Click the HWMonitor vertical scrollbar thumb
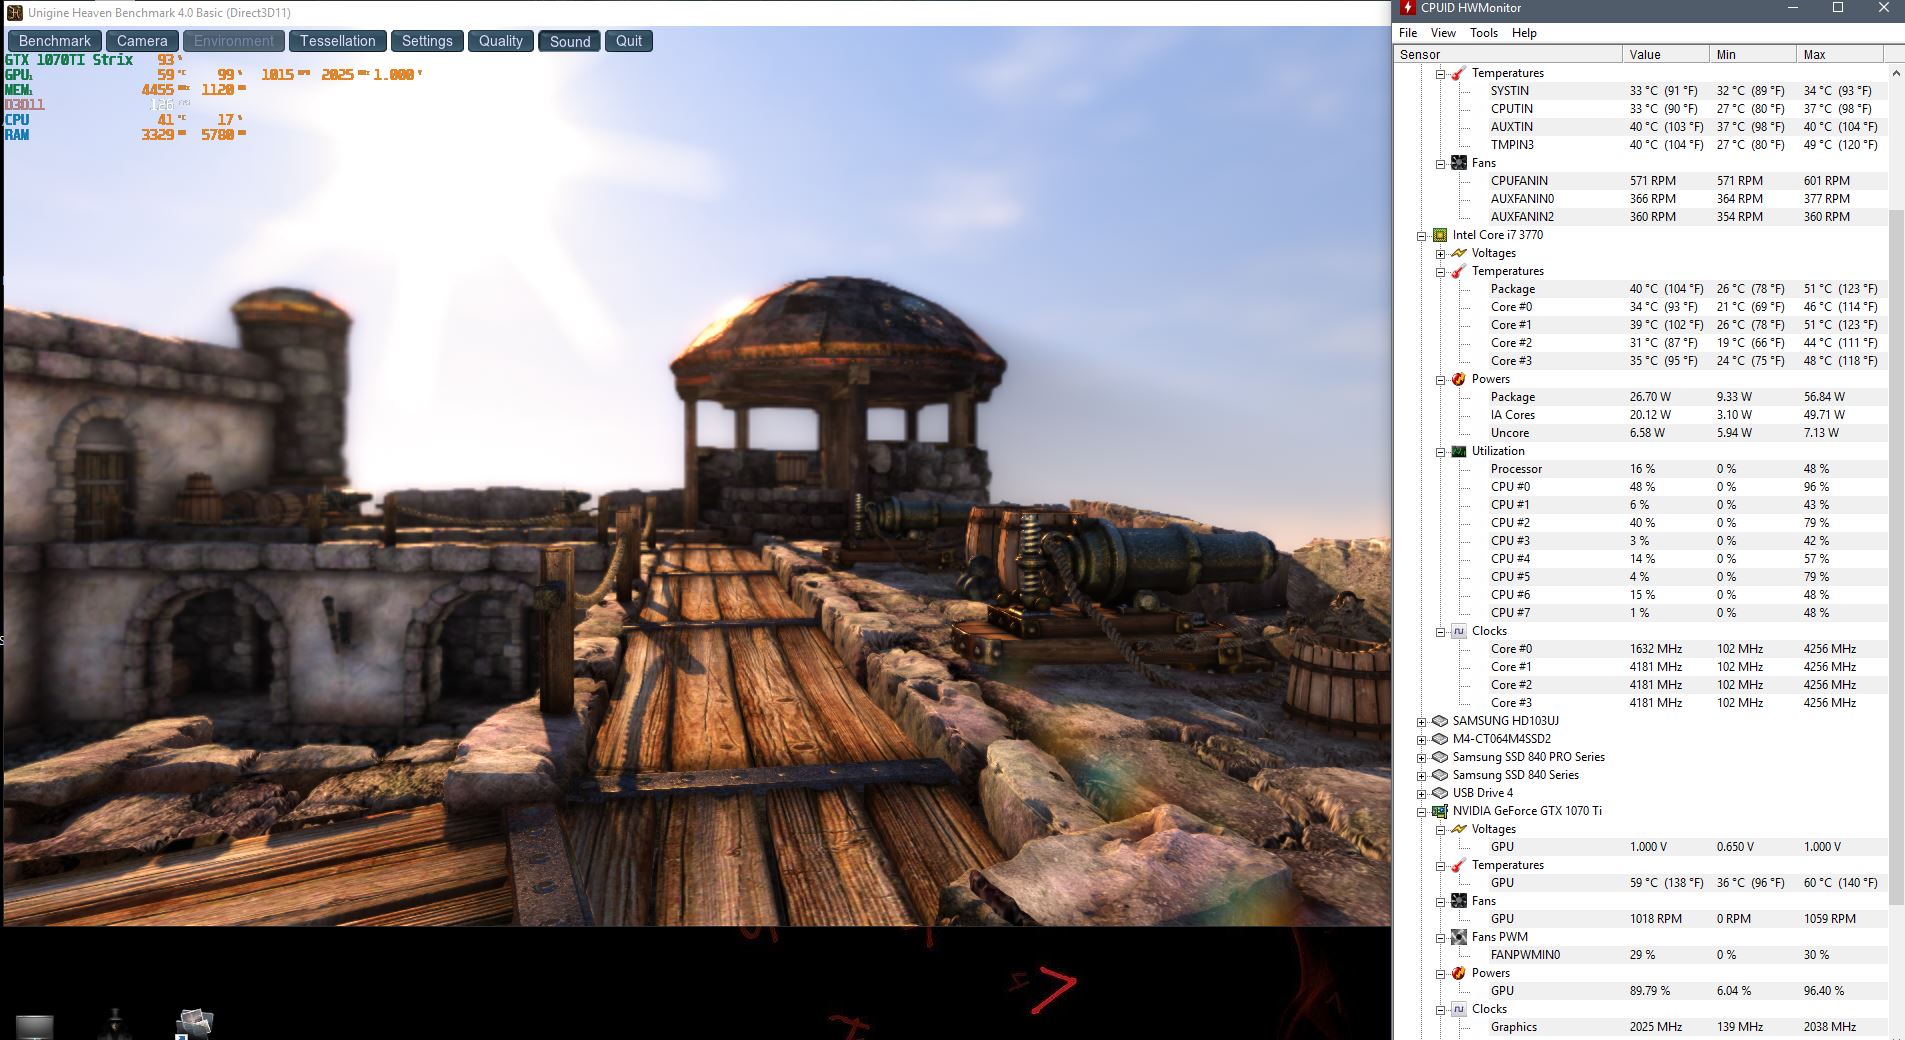 click(x=1896, y=557)
